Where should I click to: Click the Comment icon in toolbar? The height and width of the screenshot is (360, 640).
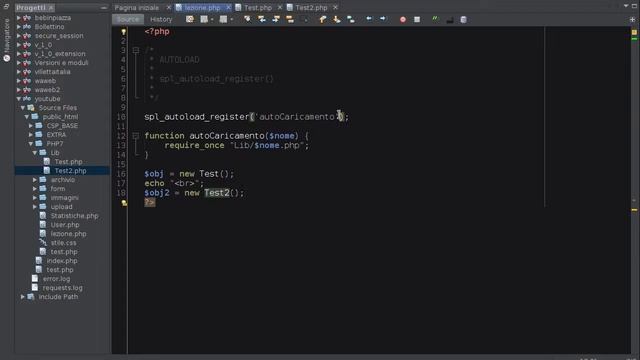point(449,20)
